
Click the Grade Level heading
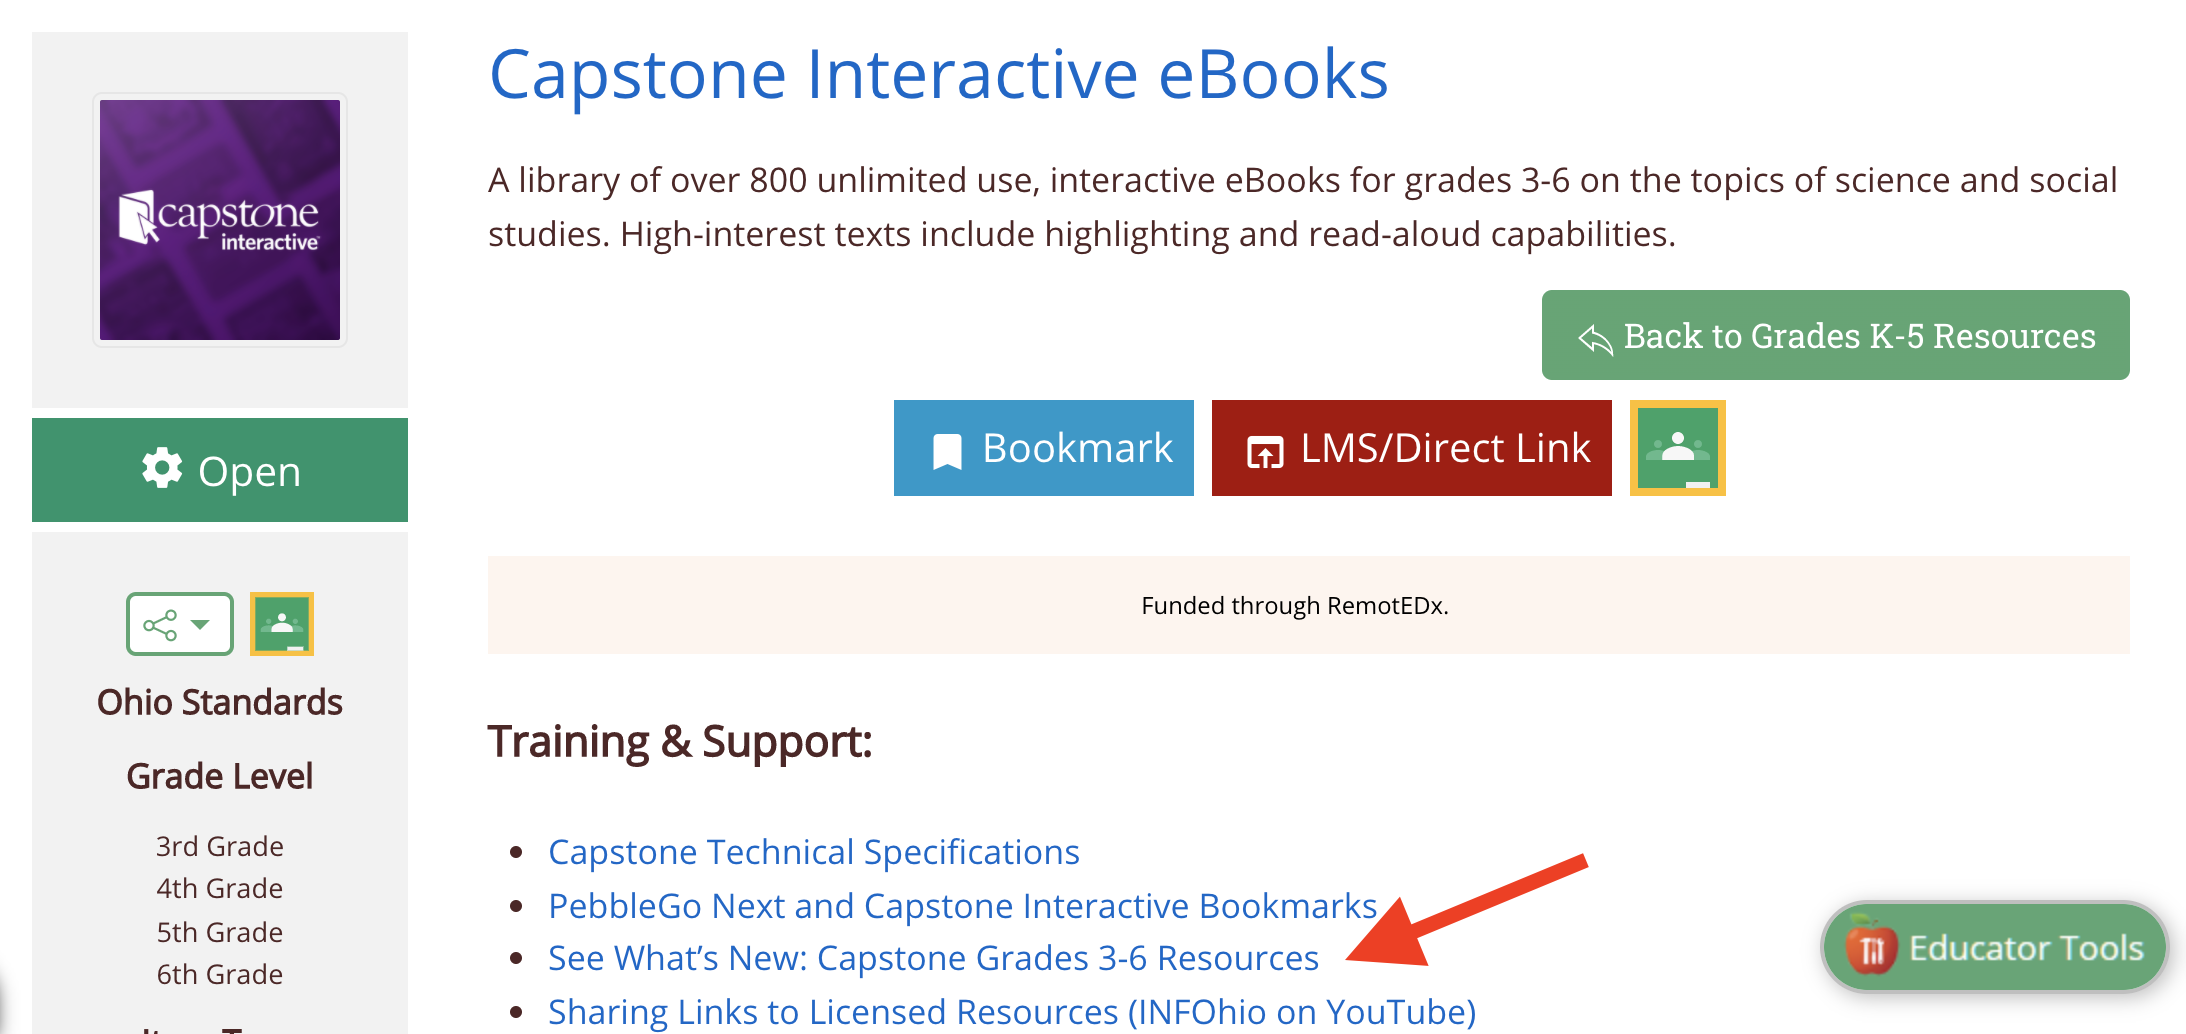[x=220, y=776]
